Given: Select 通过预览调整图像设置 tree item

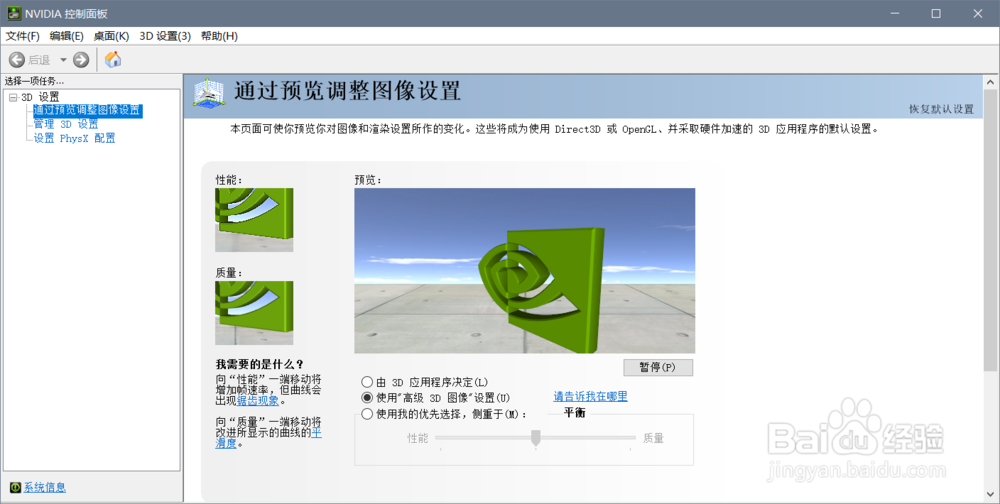Looking at the screenshot, I should (87, 110).
